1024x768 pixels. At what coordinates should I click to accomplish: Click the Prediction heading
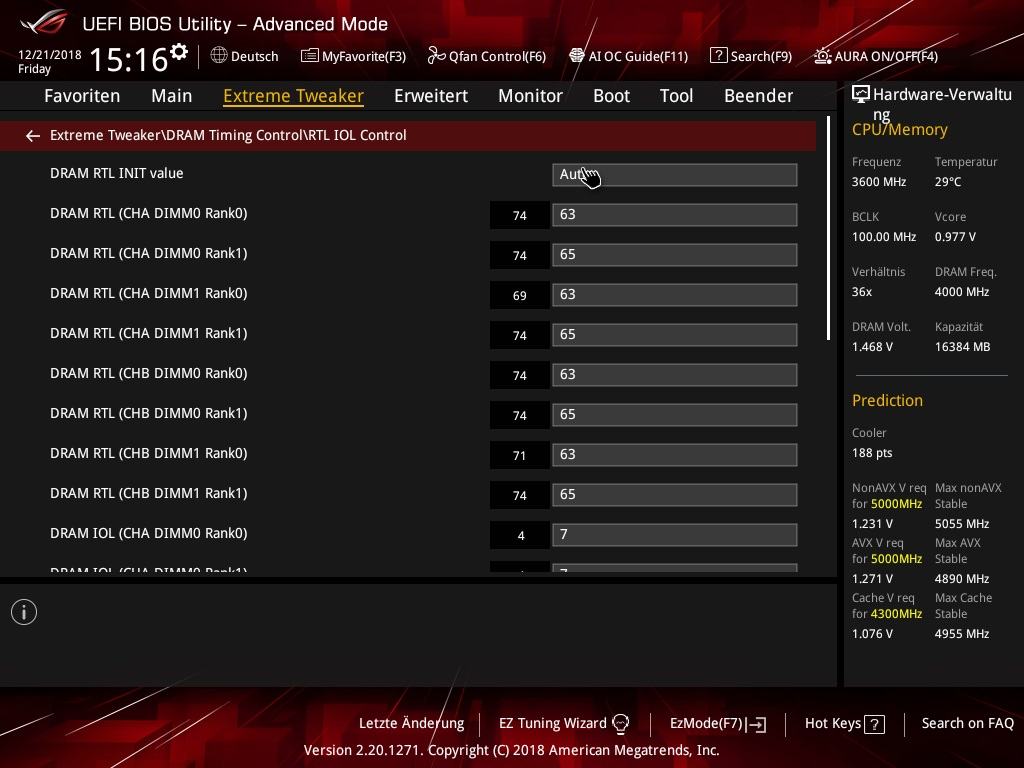point(888,400)
